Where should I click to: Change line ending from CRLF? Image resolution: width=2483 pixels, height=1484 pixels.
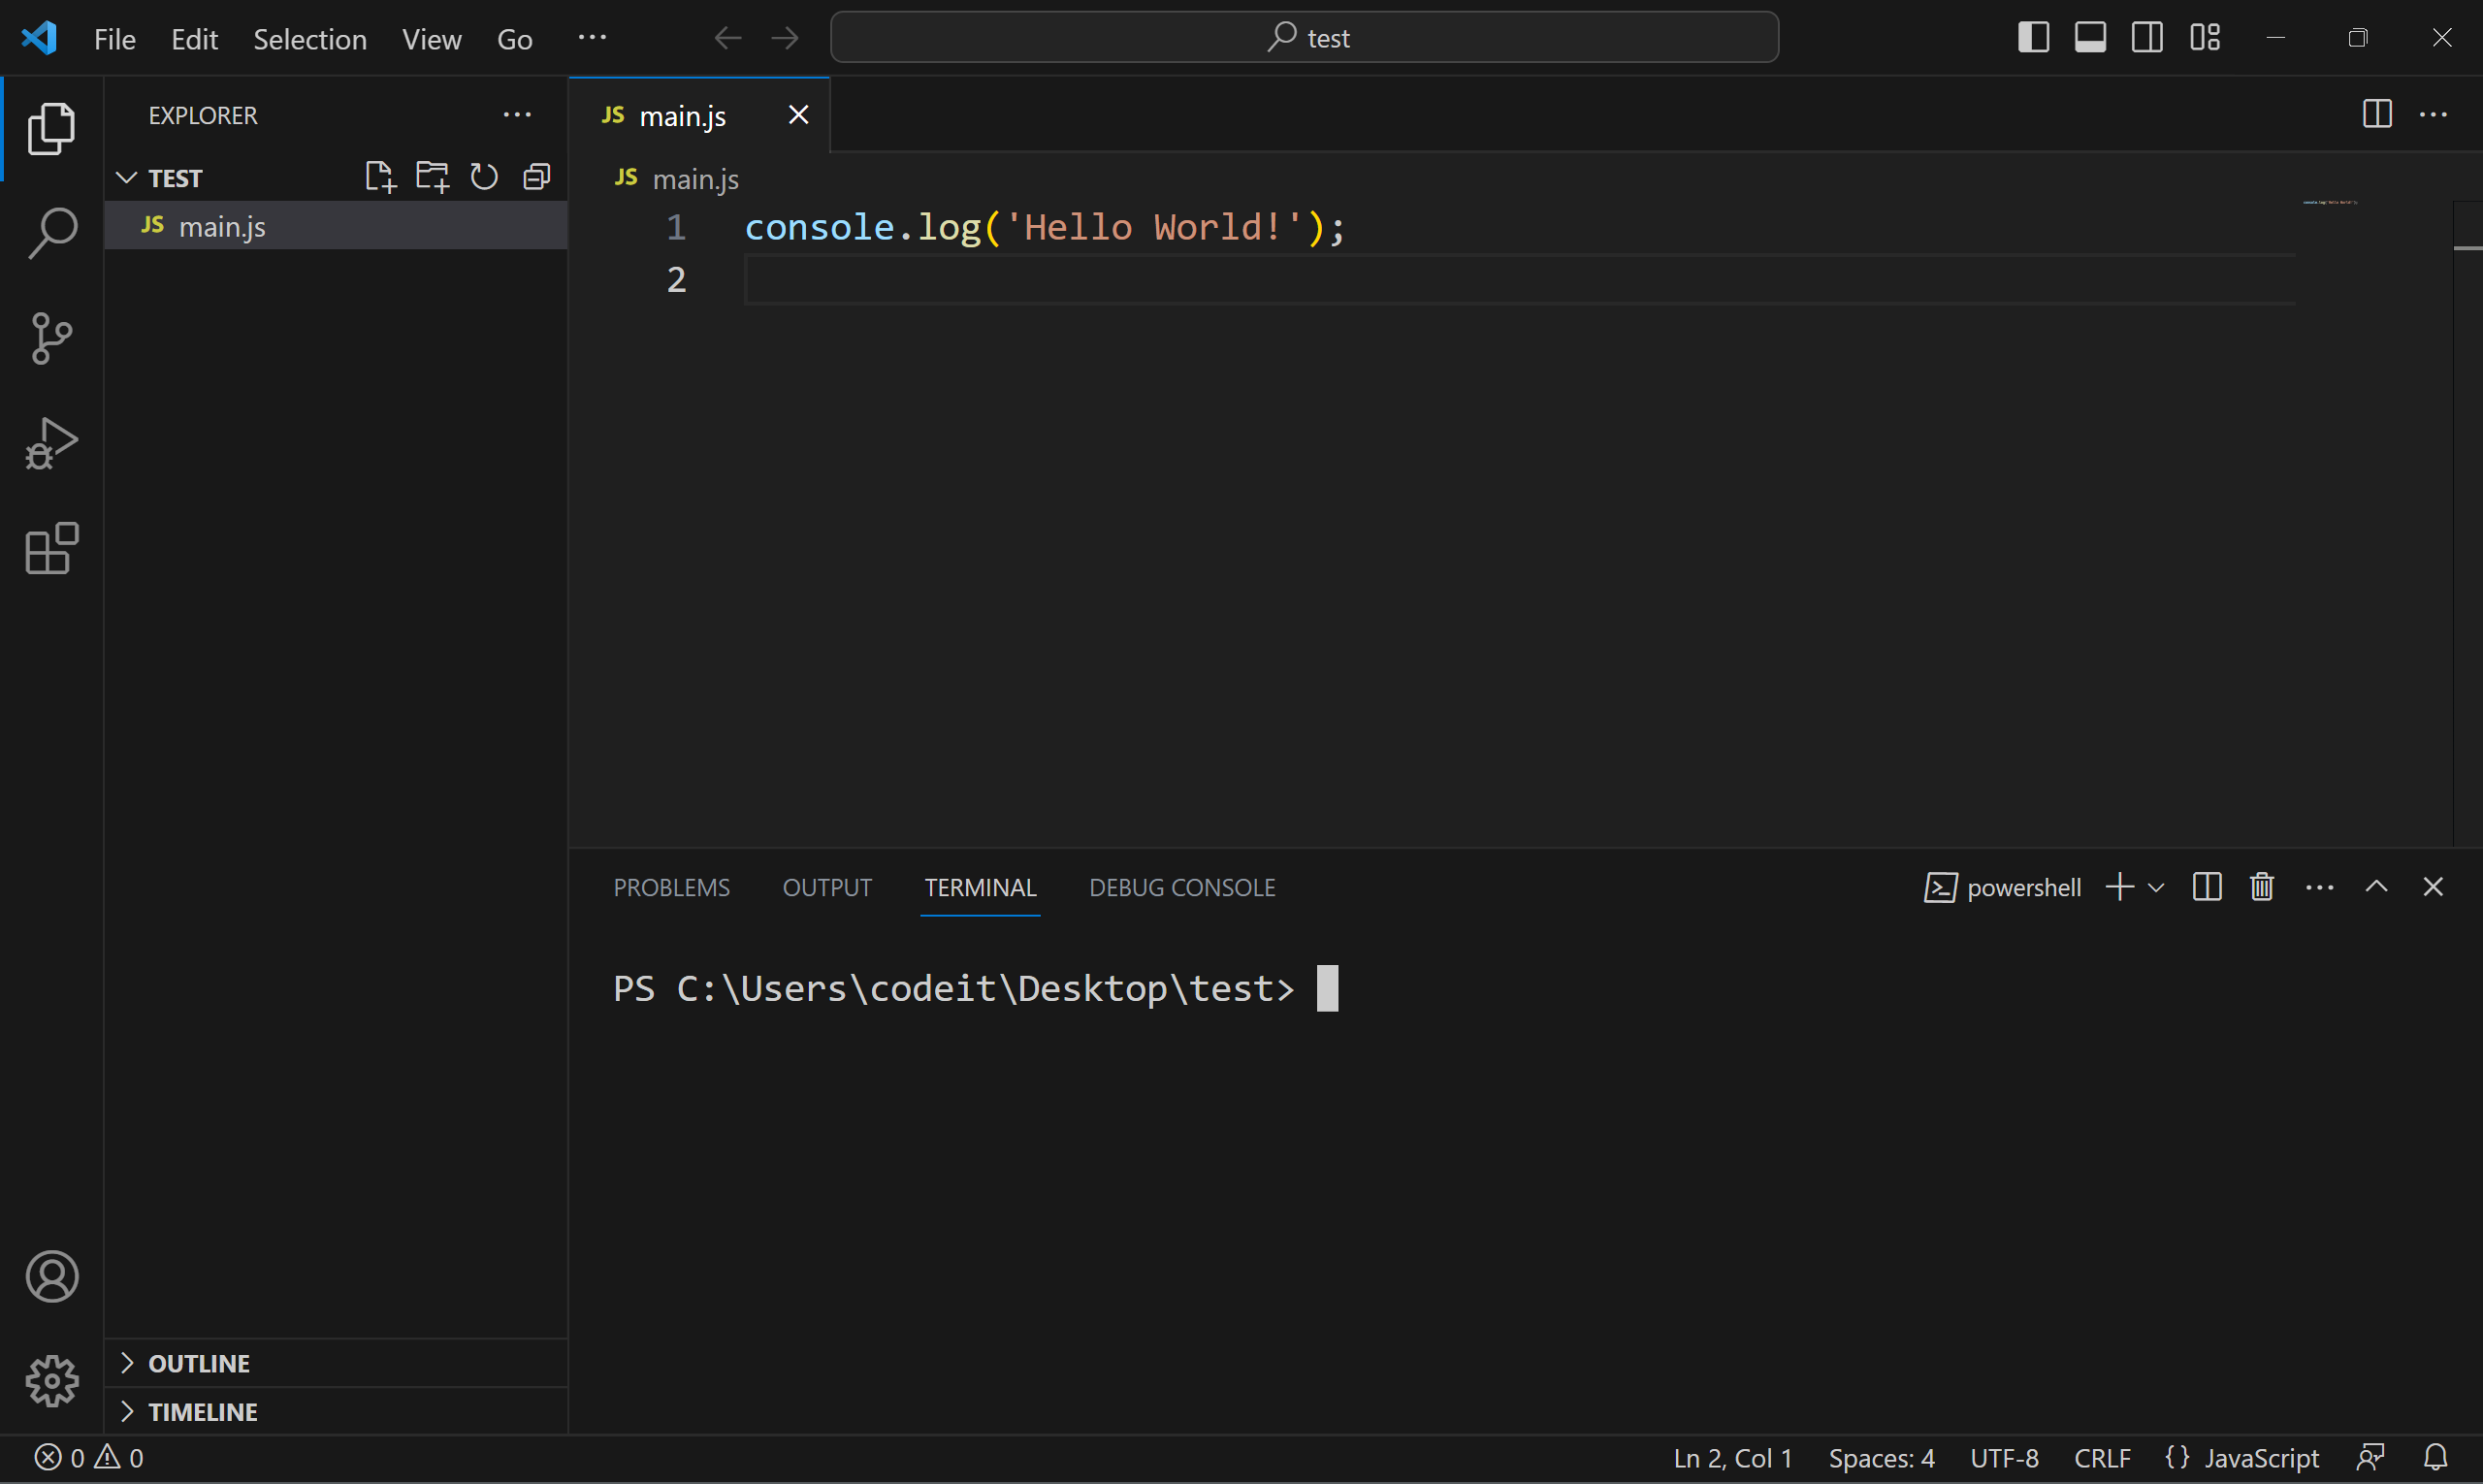(2102, 1457)
